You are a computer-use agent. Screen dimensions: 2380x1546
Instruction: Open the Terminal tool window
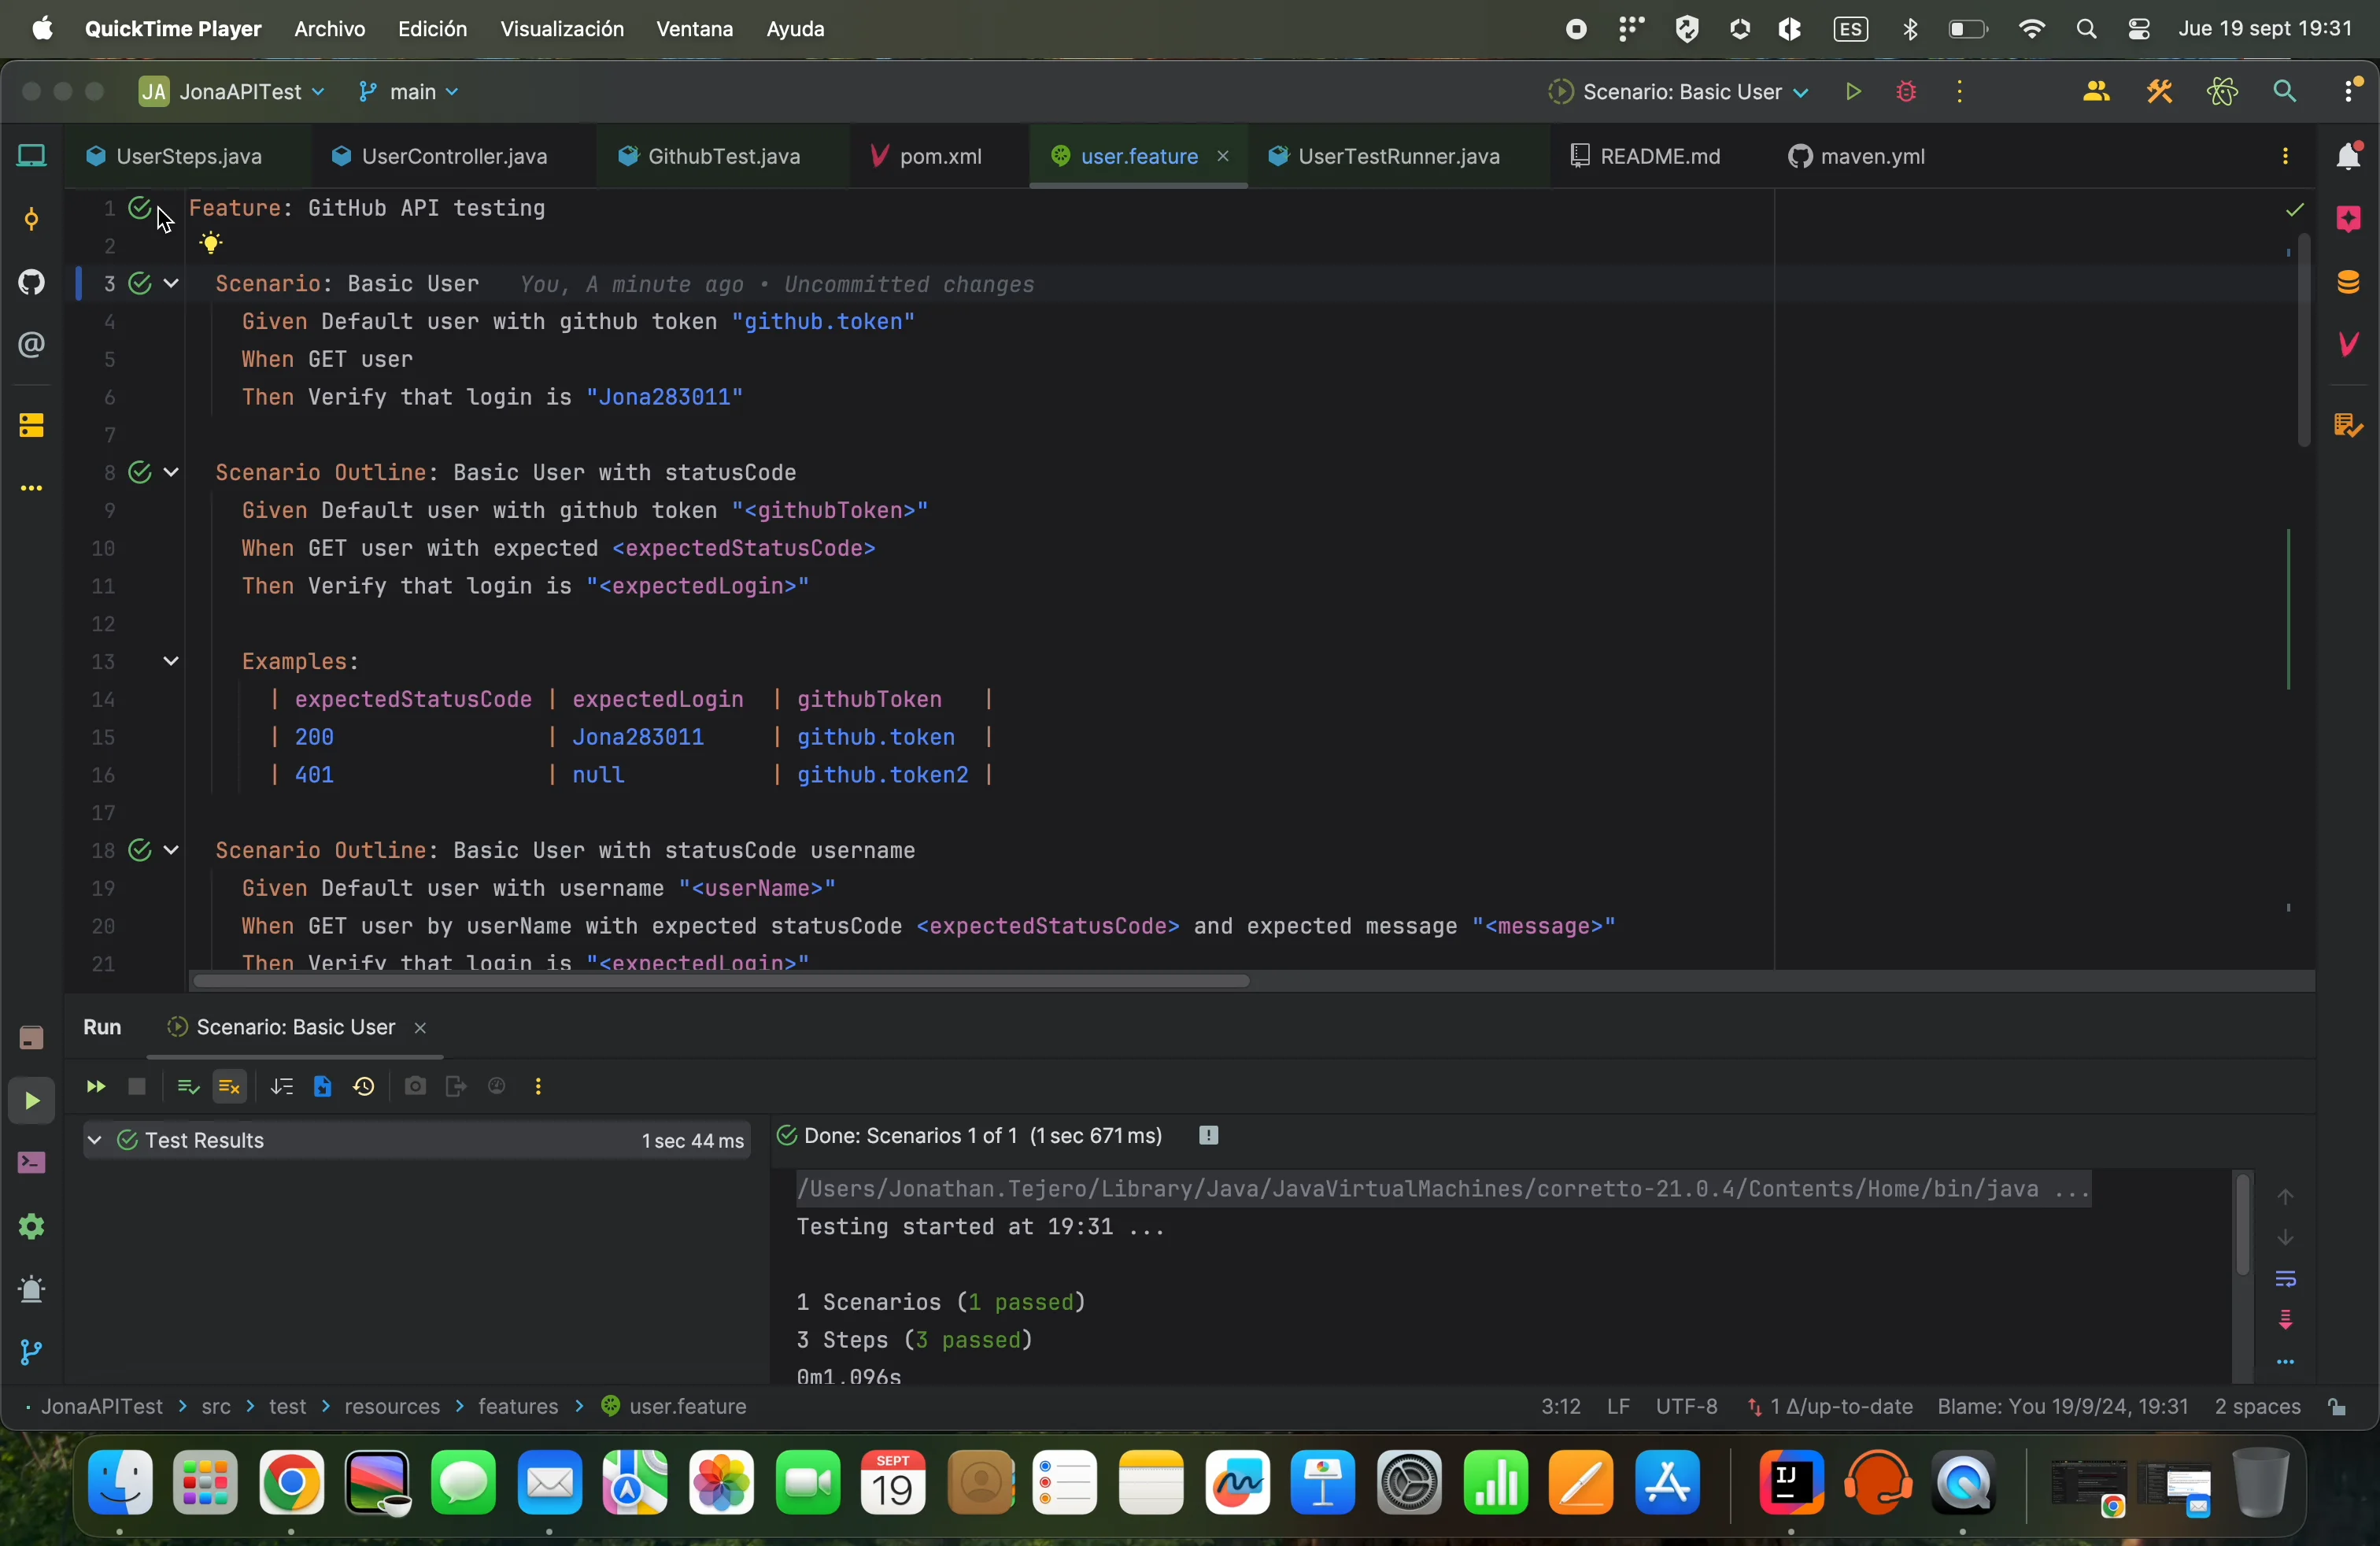point(32,1163)
